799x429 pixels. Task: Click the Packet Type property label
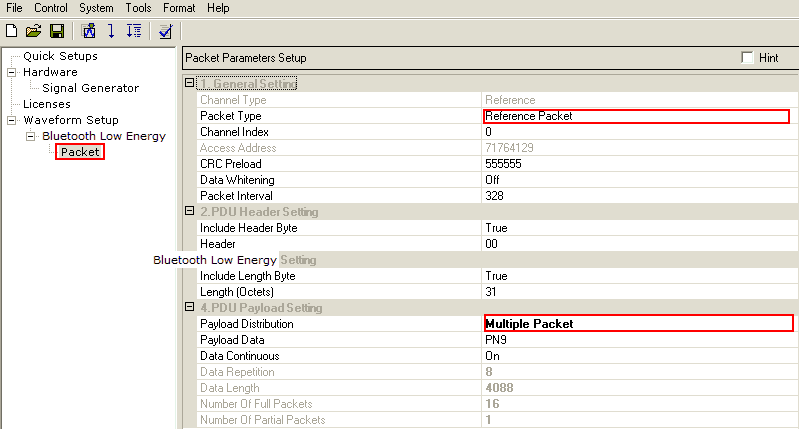click(x=230, y=116)
